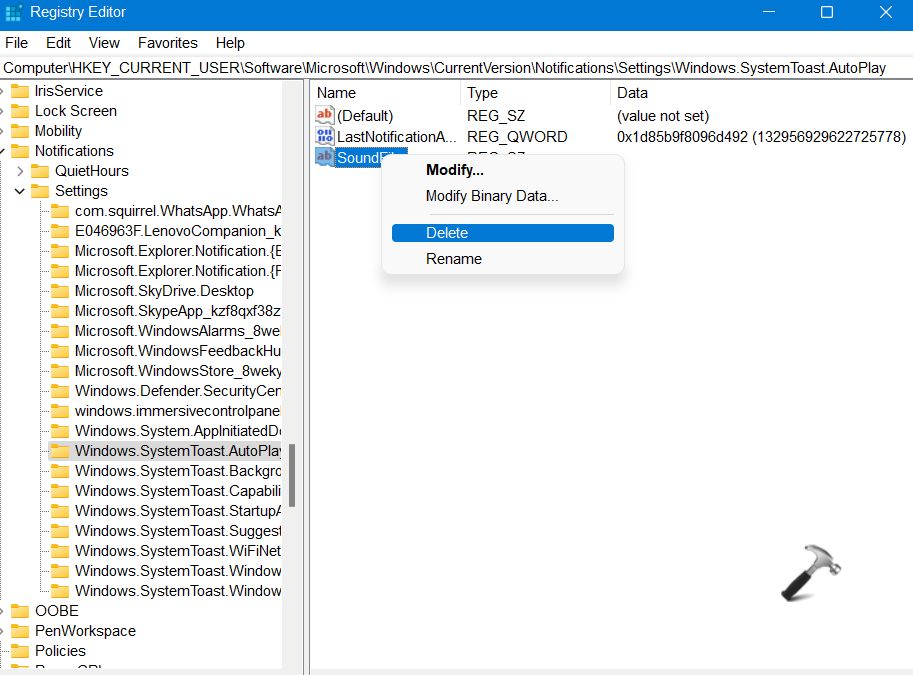Collapse the Settings tree node
The width and height of the screenshot is (913, 675).
click(20, 191)
